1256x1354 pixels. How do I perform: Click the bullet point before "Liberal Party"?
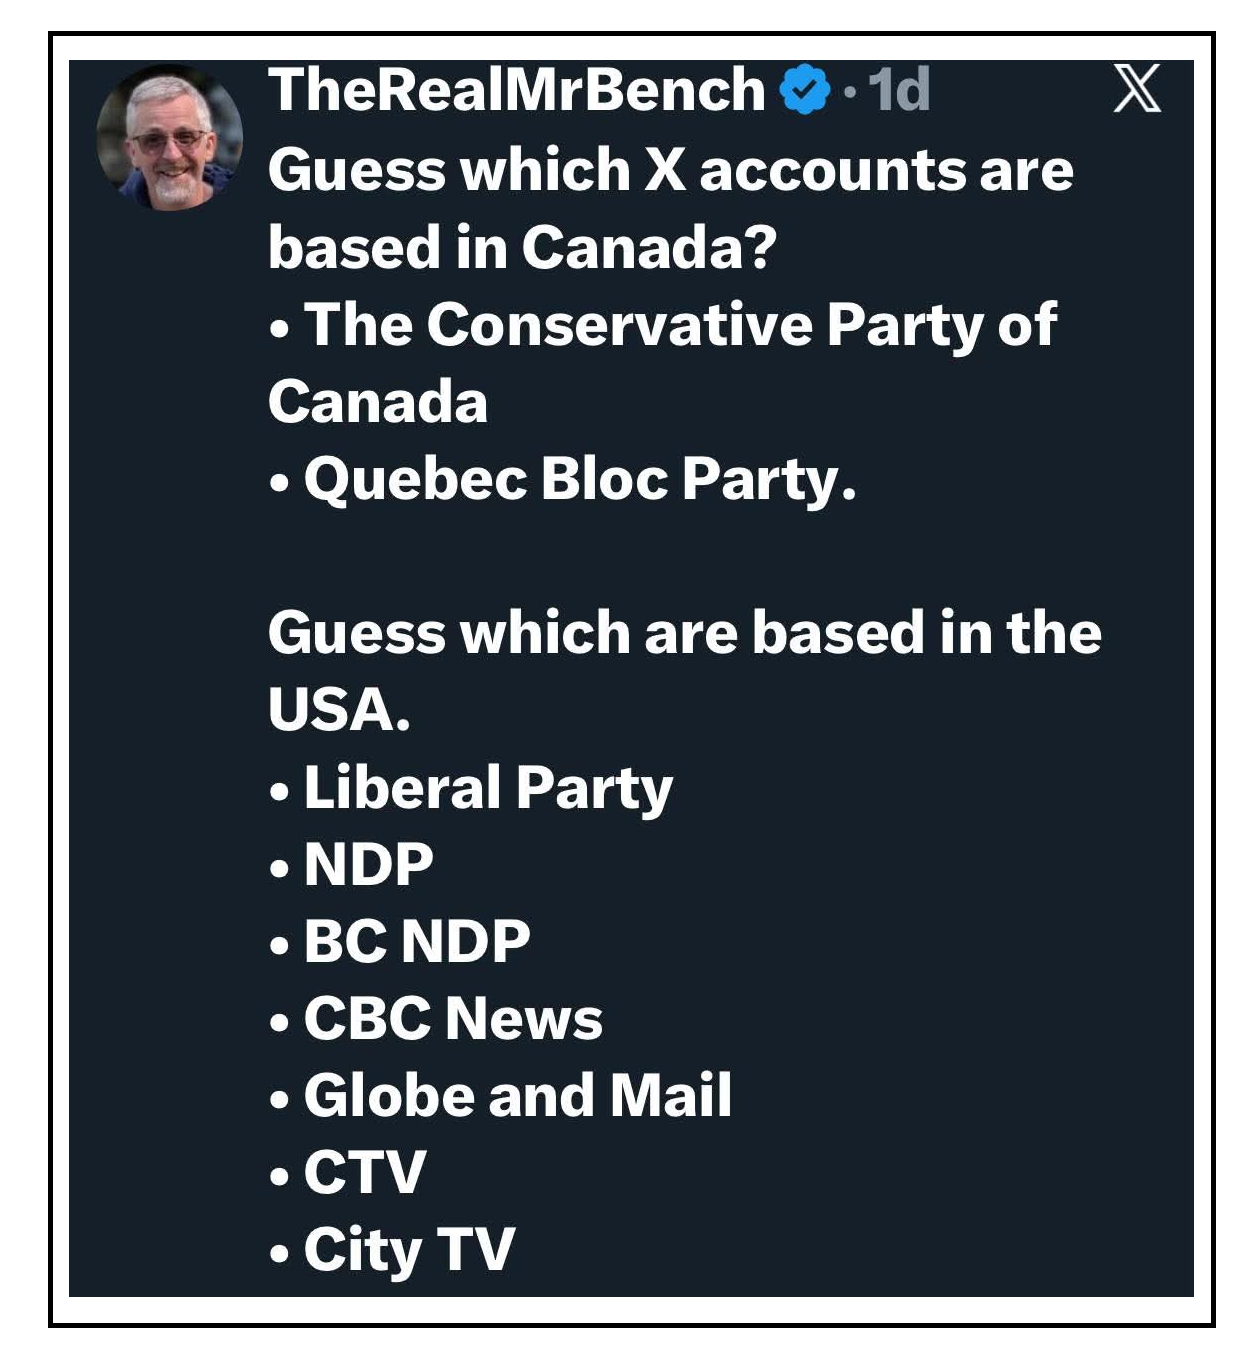click(x=279, y=793)
